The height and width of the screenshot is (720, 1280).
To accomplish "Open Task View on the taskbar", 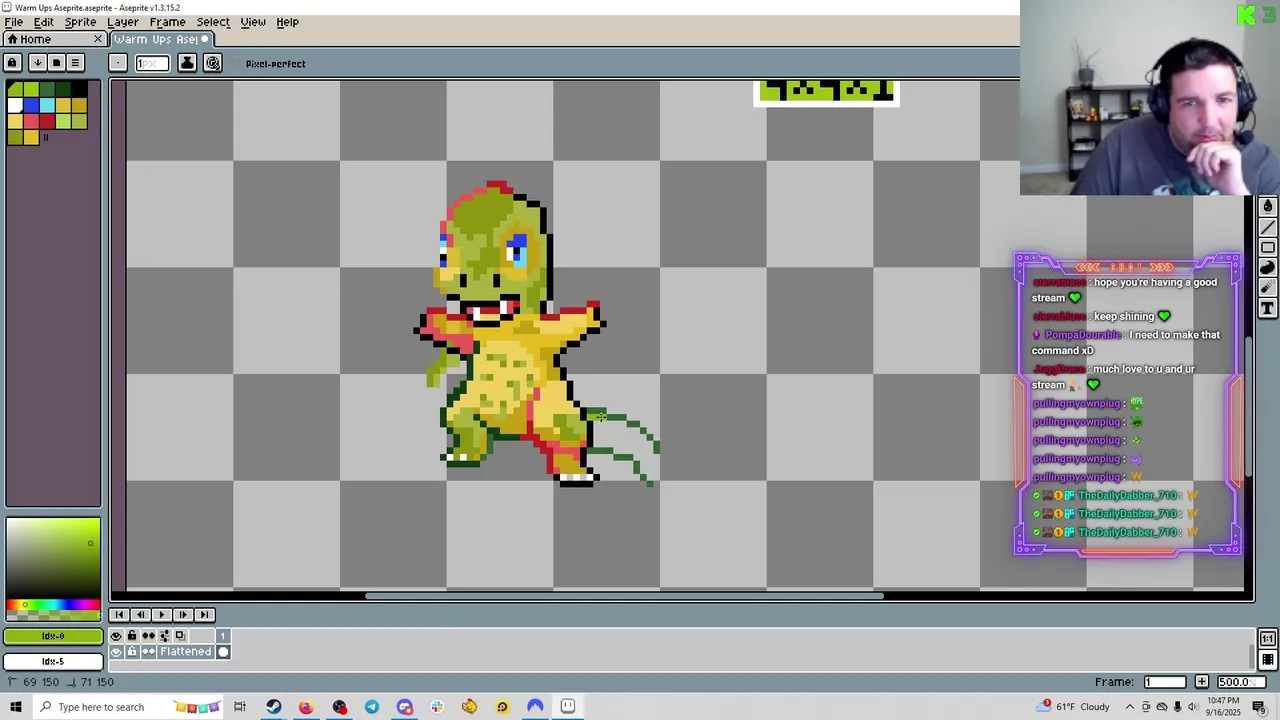I will pos(240,707).
